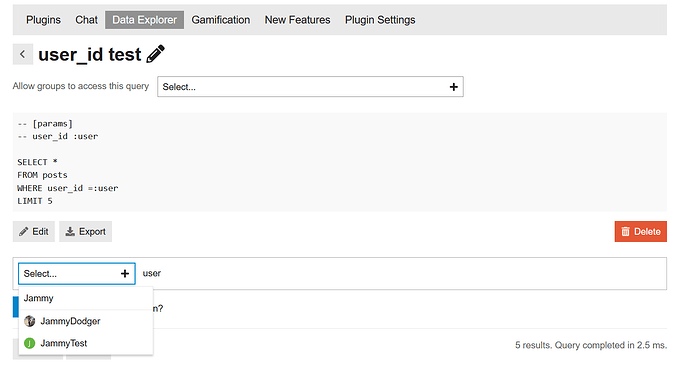Click the 'user' parameter label
The height and width of the screenshot is (365, 690).
click(152, 273)
